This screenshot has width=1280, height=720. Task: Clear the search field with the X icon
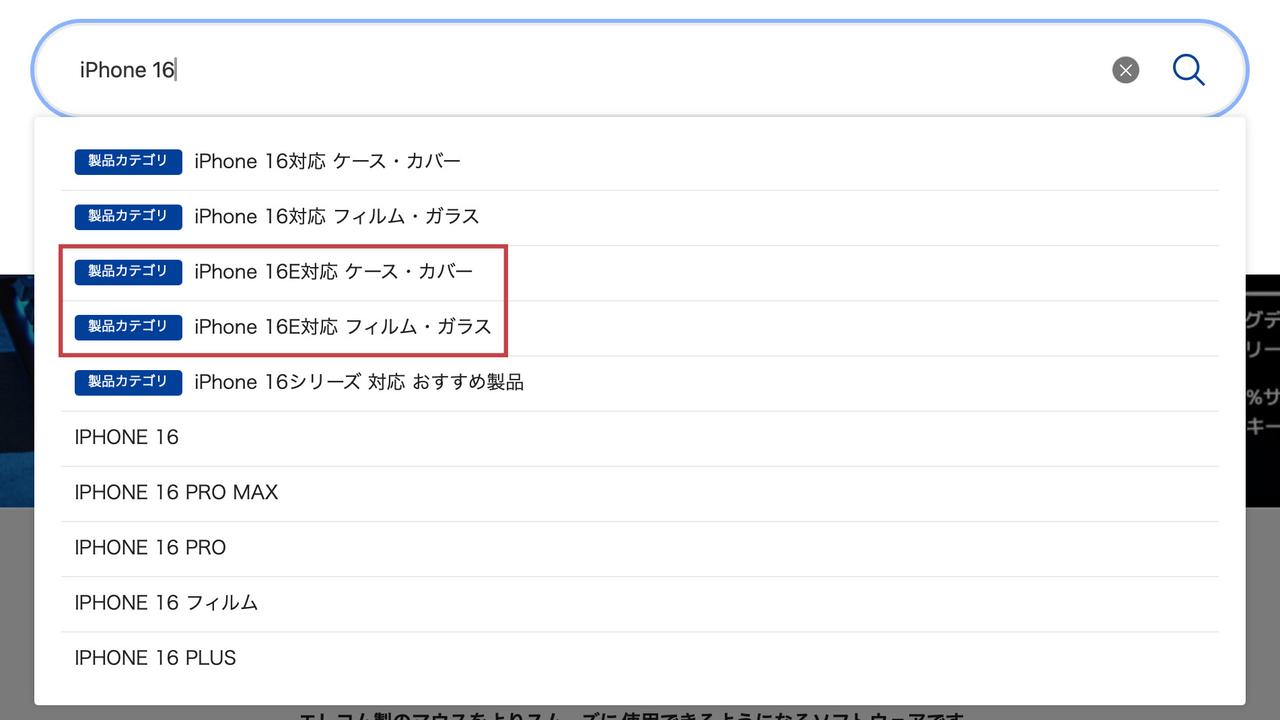pos(1125,70)
